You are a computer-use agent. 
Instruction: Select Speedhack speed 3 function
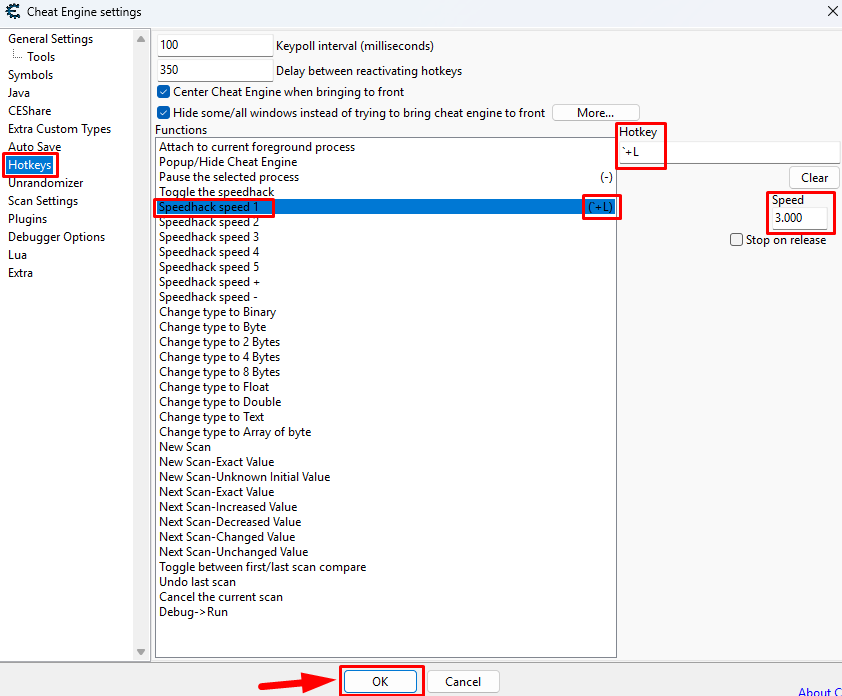386,237
